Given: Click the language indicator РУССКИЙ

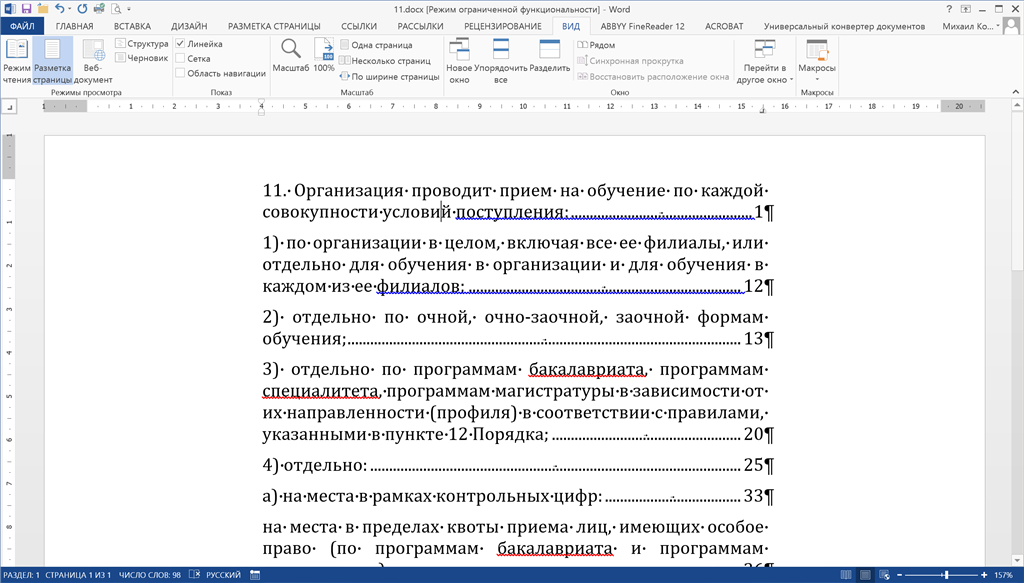Looking at the screenshot, I should (x=223, y=575).
